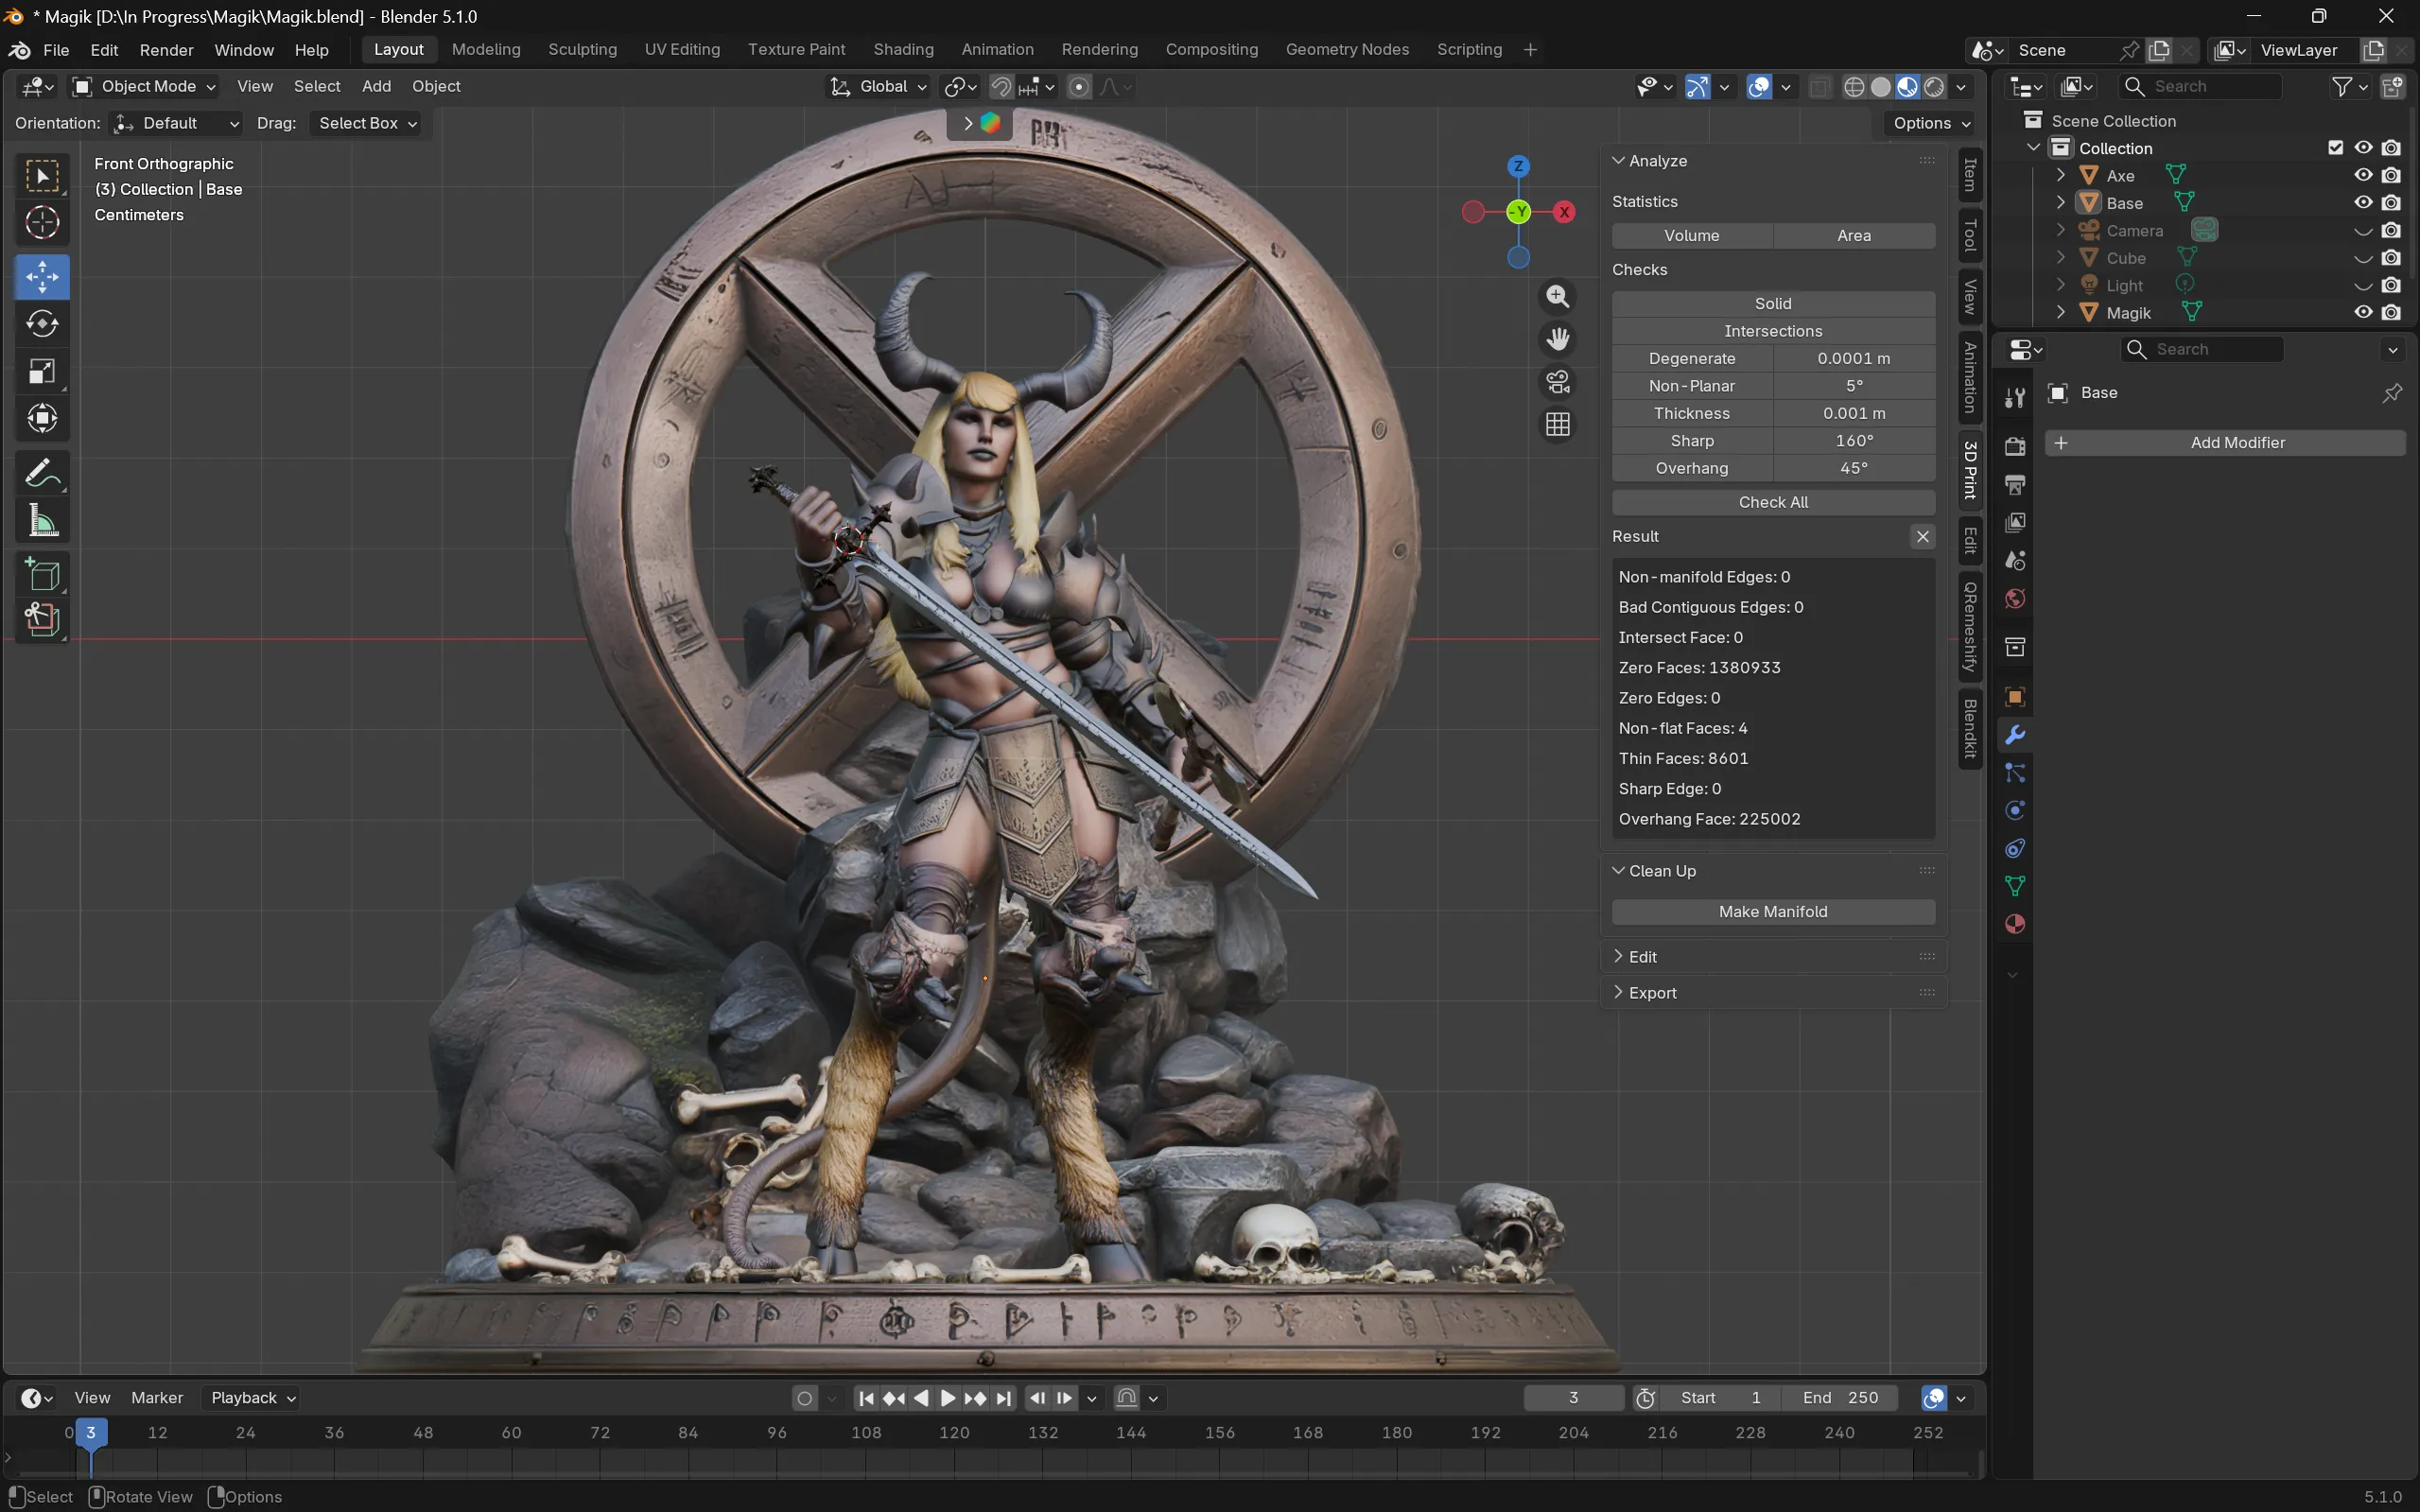Open Select Box drag dropdown
Viewport: 2420px width, 1512px height.
point(366,123)
